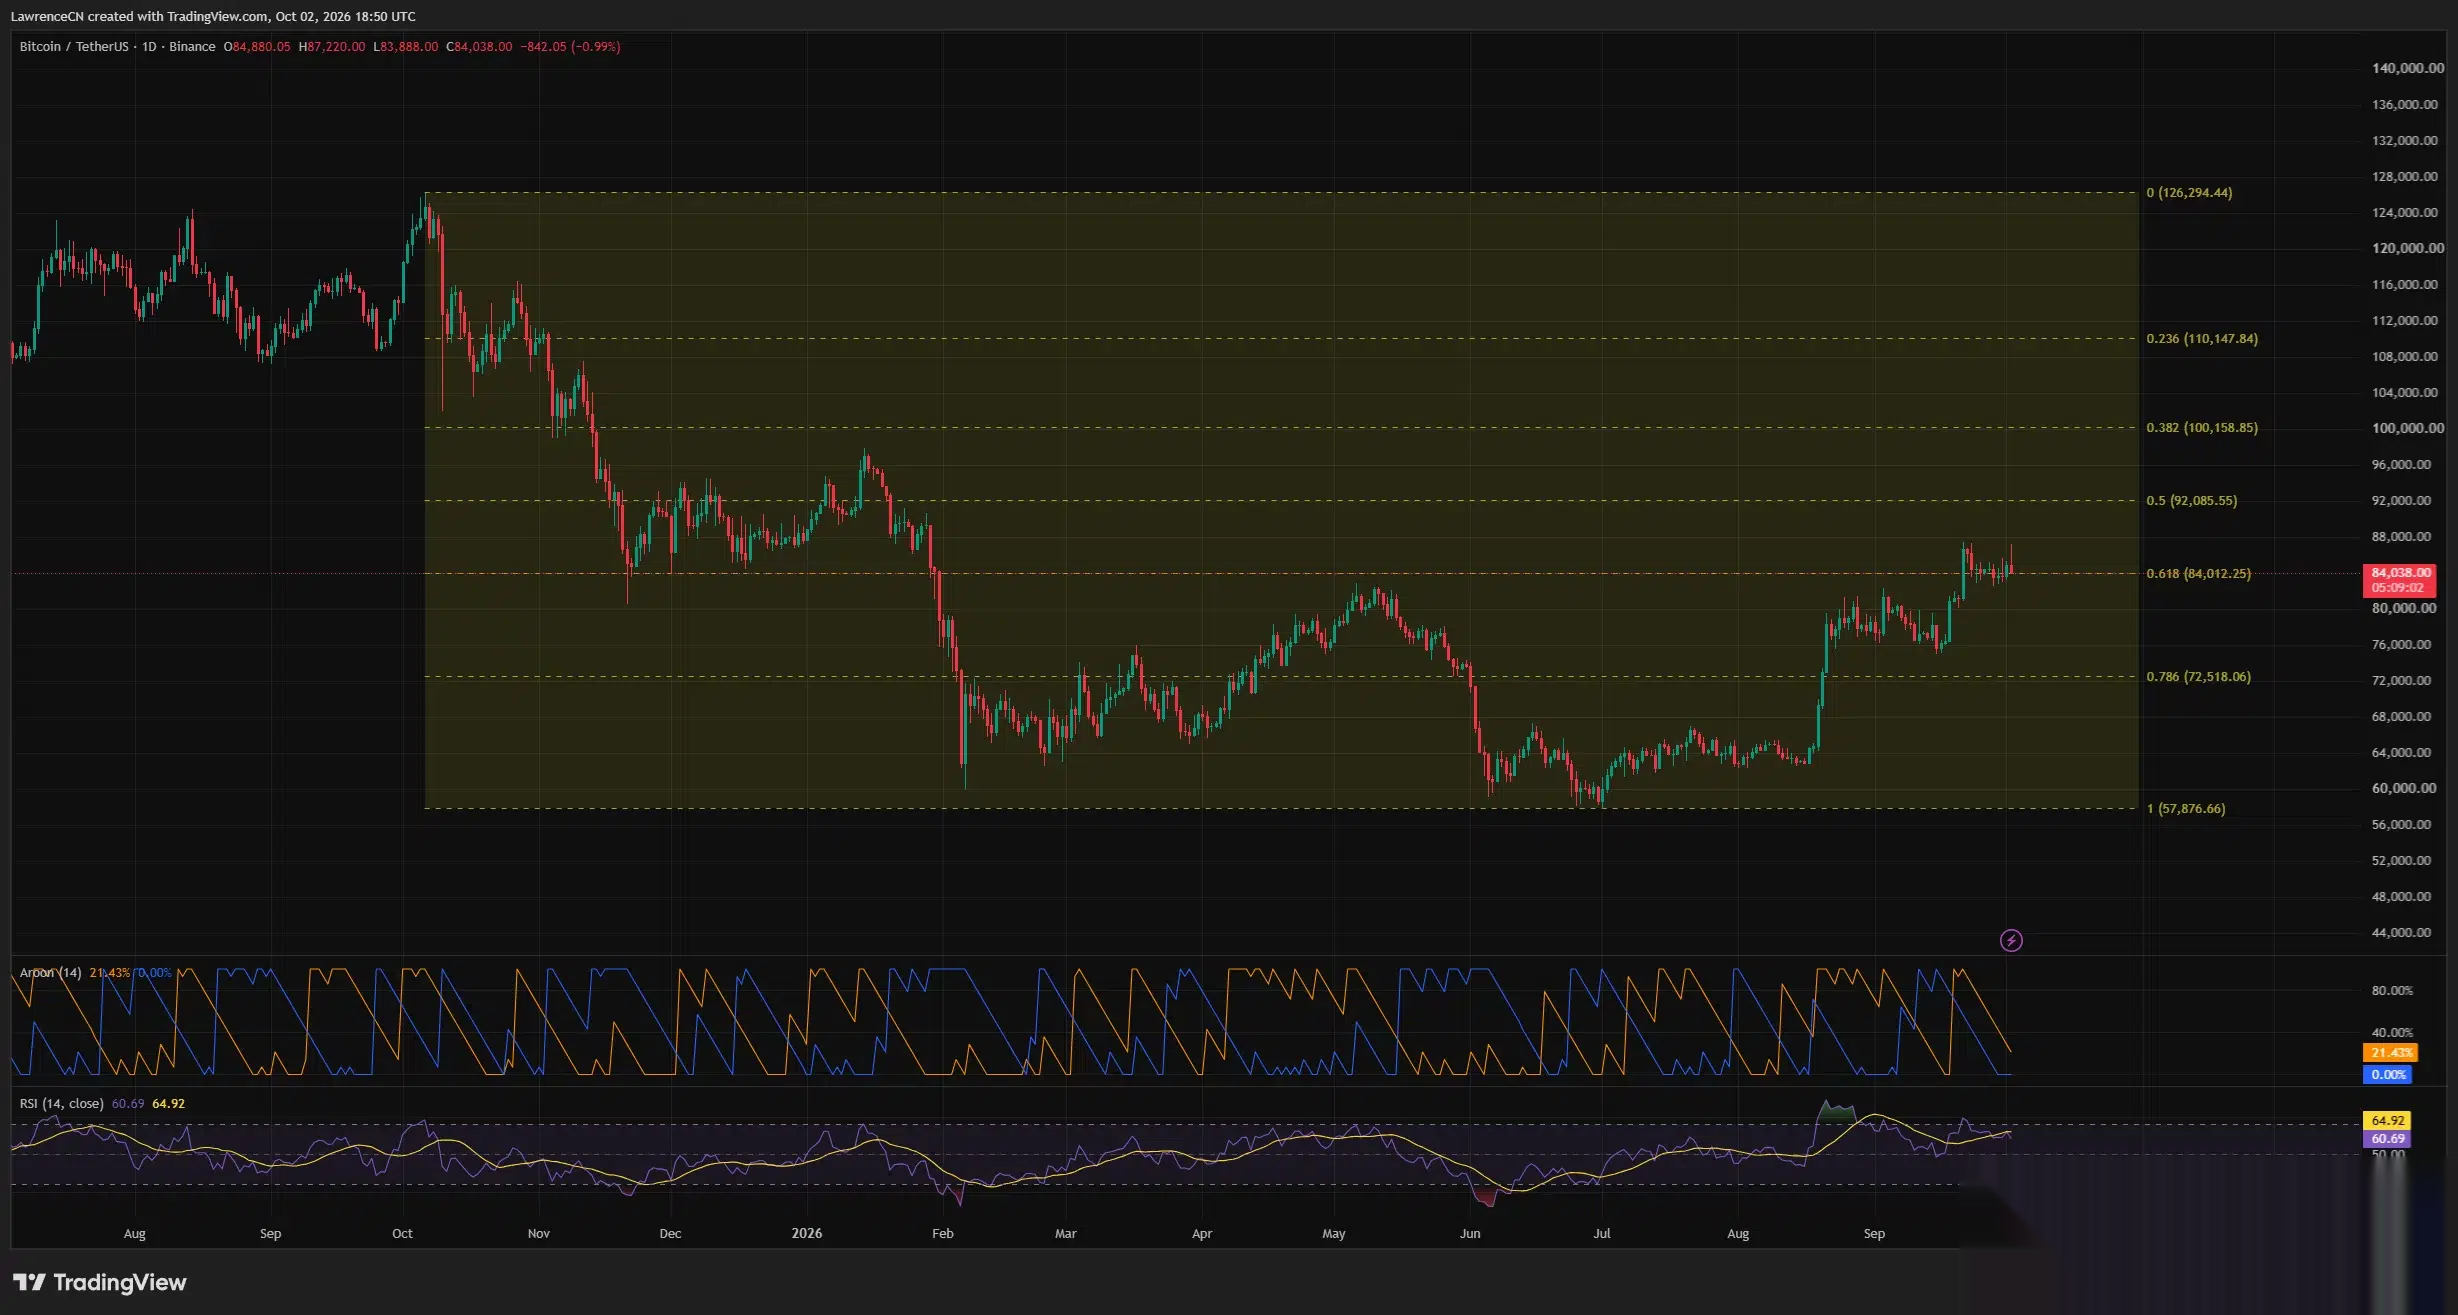Image resolution: width=2458 pixels, height=1315 pixels.
Task: Click the close price value C84,038.00
Action: click(x=479, y=47)
